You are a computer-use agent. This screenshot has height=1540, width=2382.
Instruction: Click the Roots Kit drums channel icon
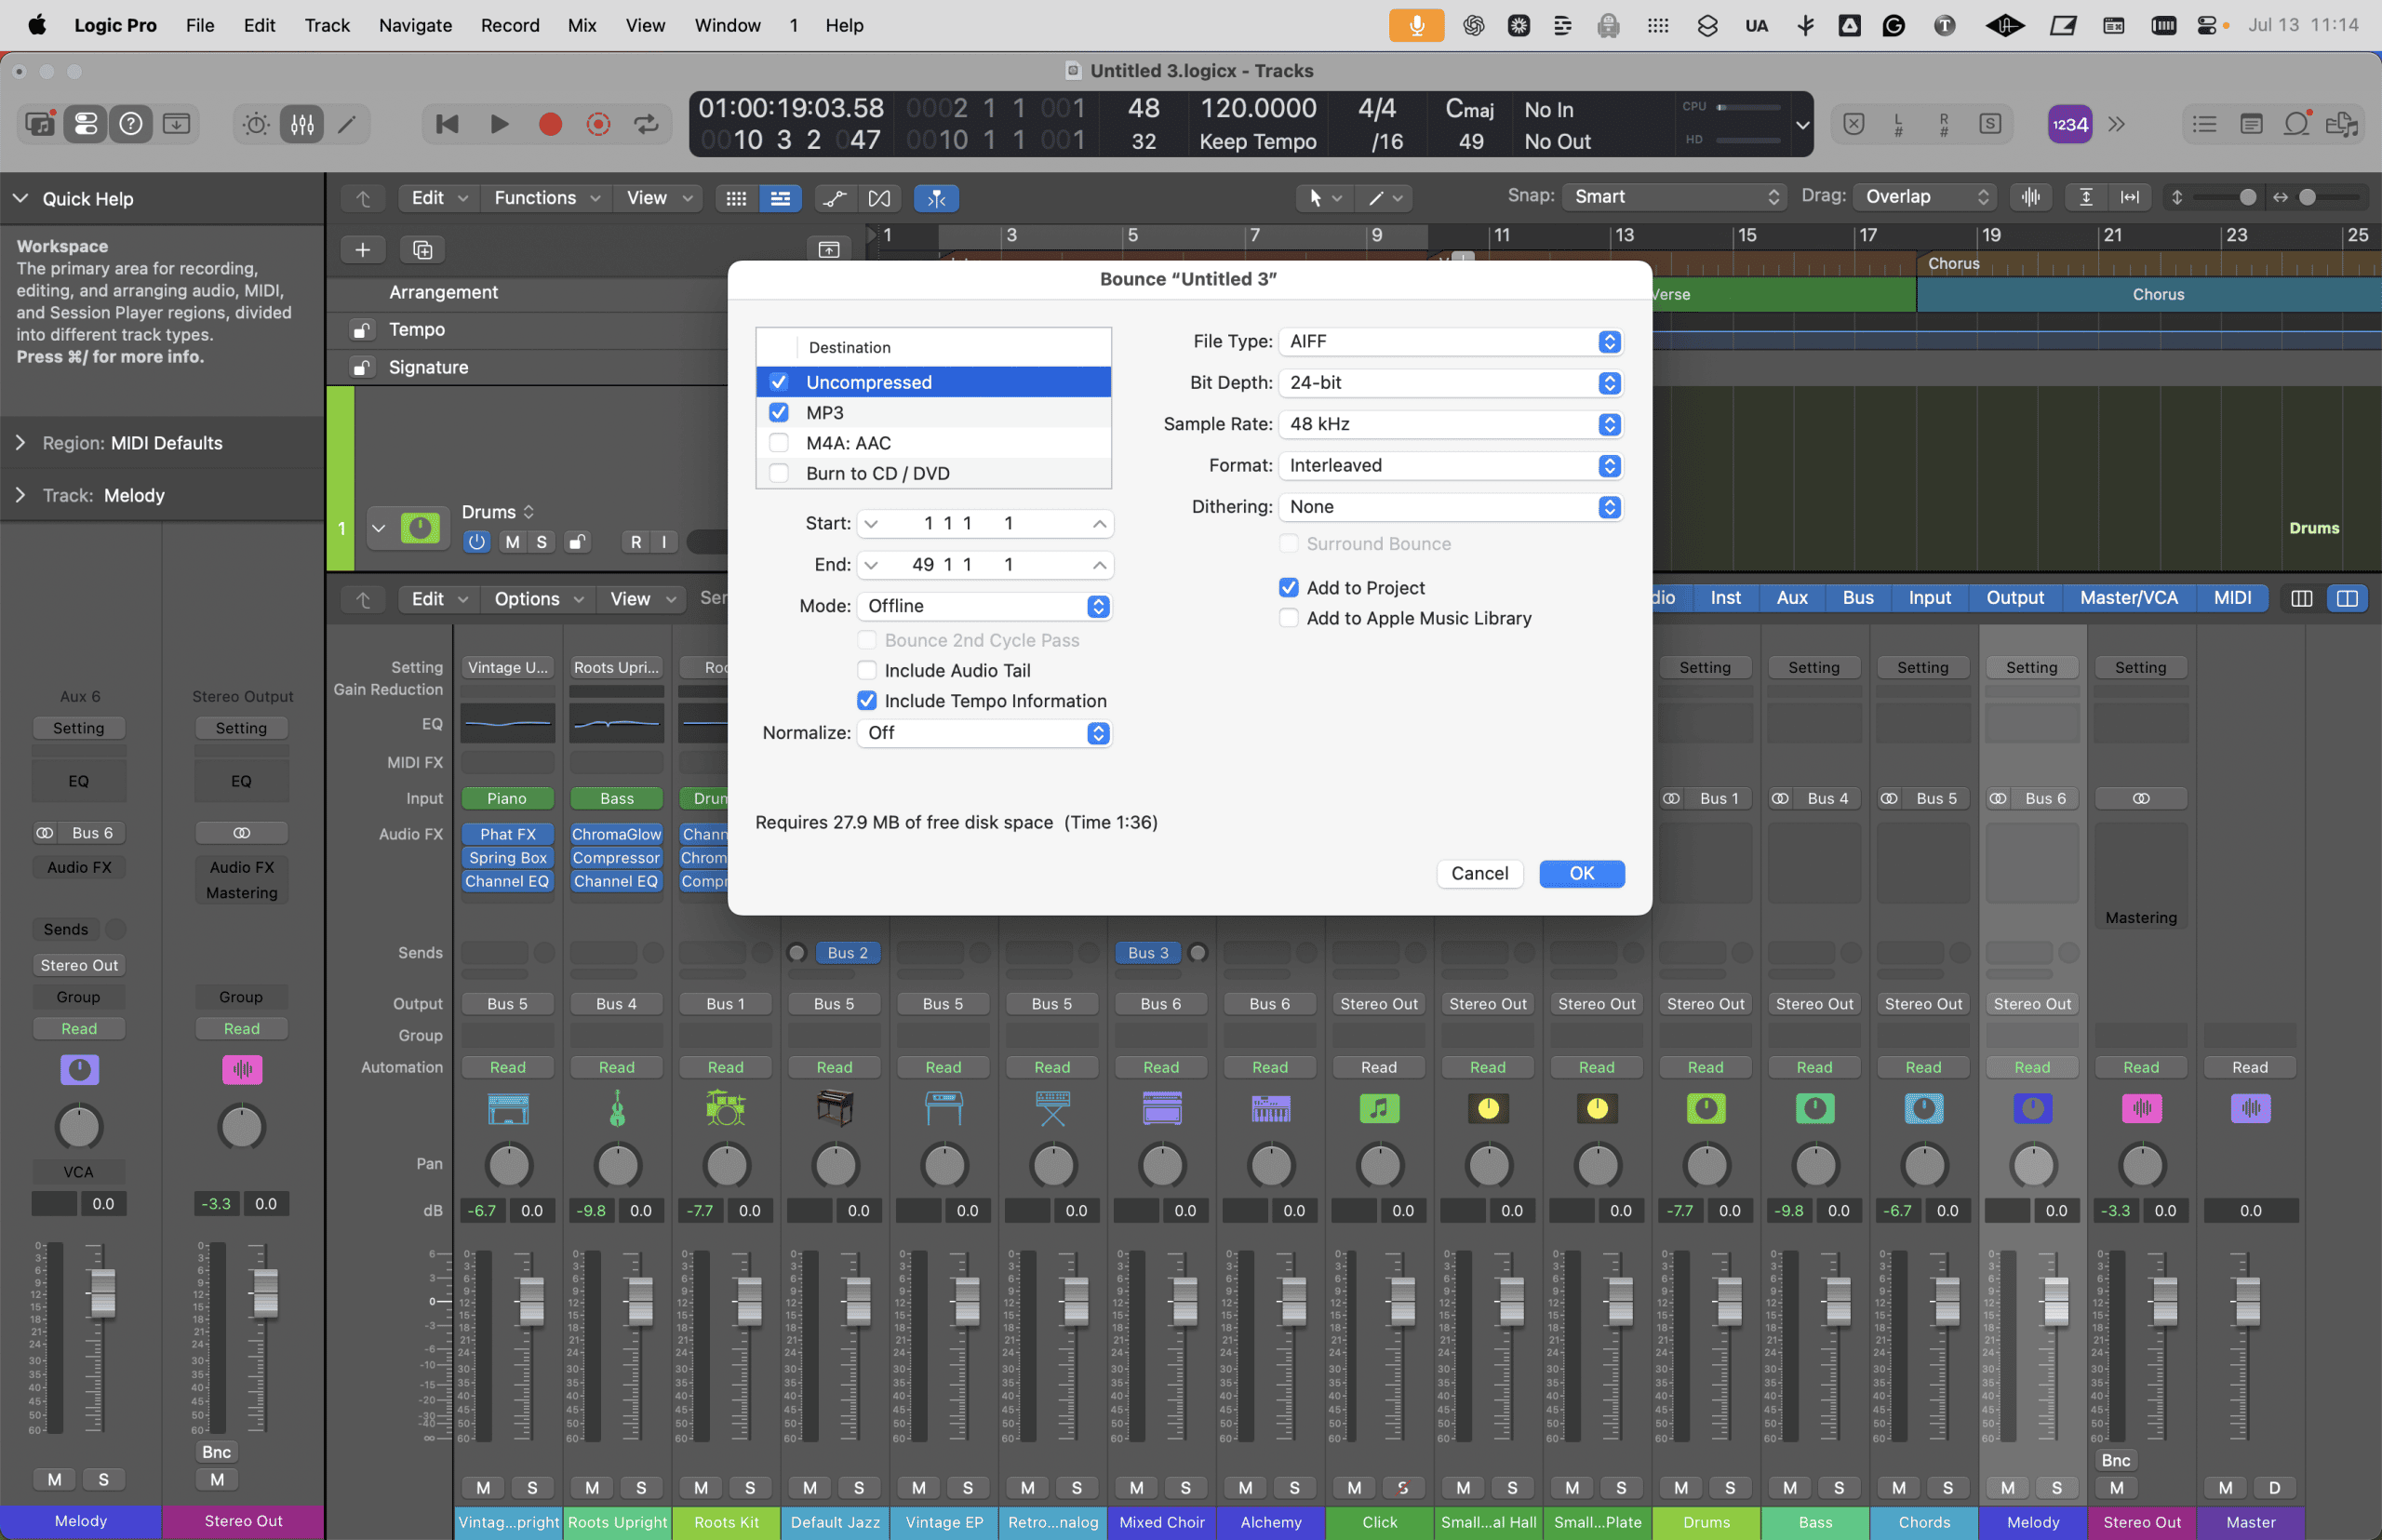pyautogui.click(x=726, y=1108)
